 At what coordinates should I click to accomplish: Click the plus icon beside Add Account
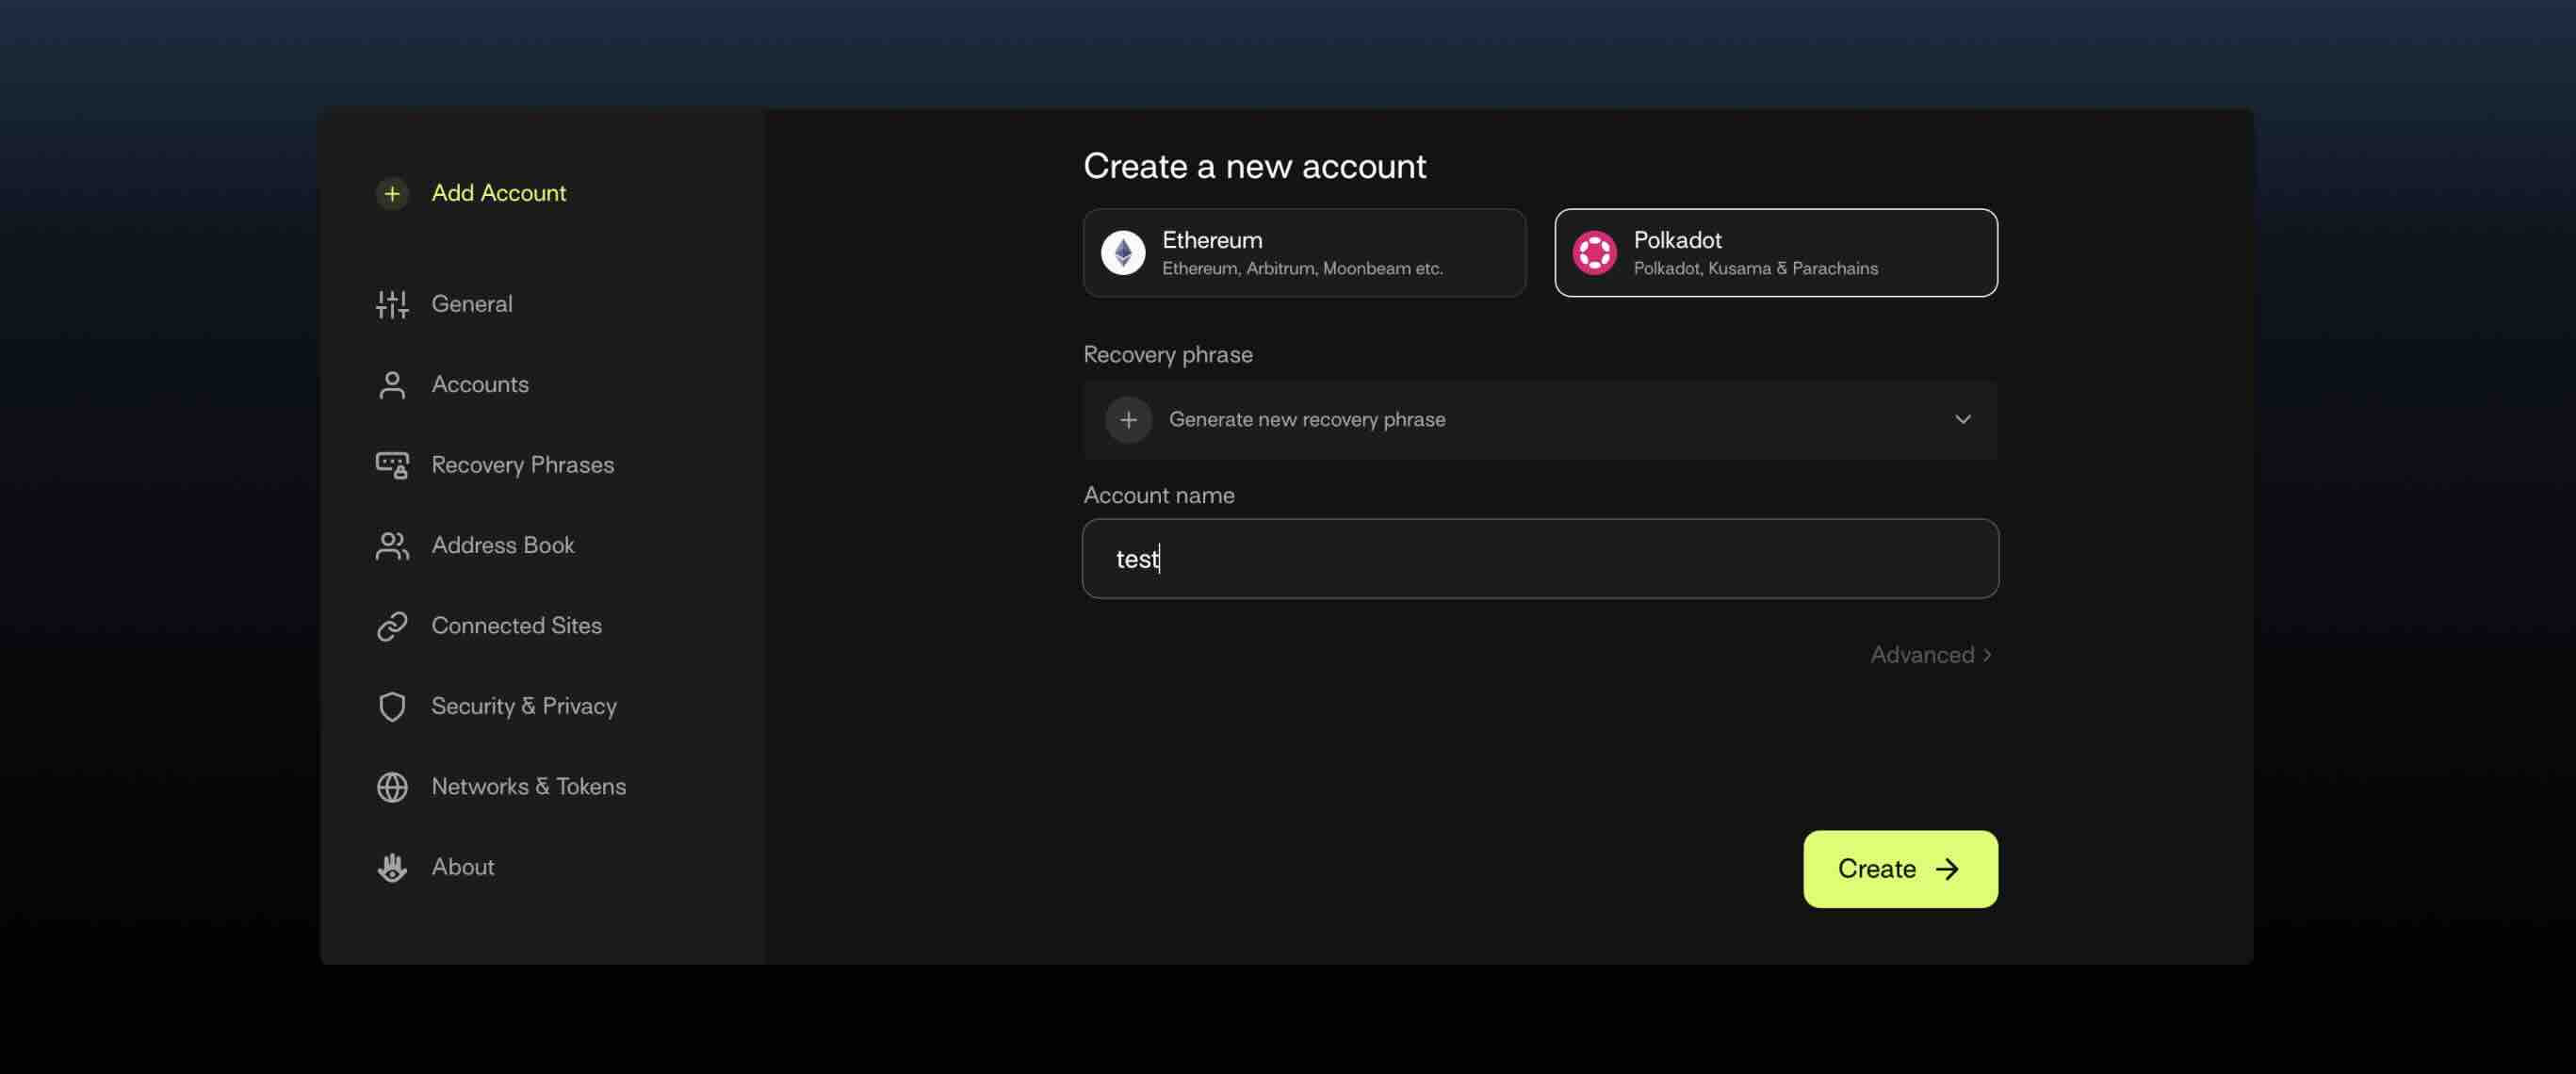392,193
